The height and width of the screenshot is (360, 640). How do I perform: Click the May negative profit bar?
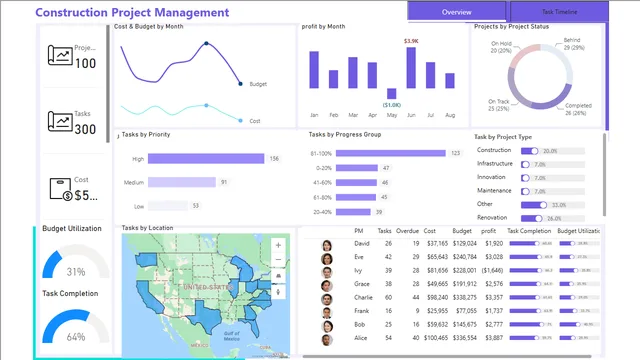391,93
